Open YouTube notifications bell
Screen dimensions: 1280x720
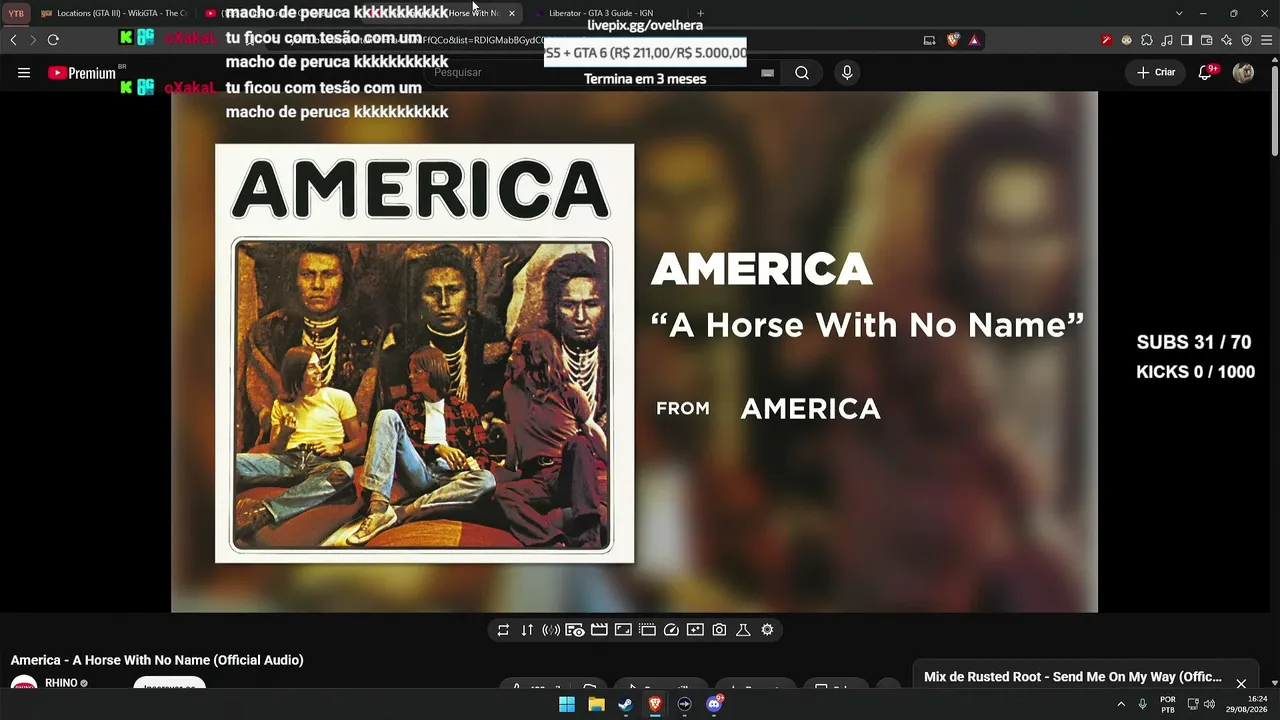pos(1206,73)
